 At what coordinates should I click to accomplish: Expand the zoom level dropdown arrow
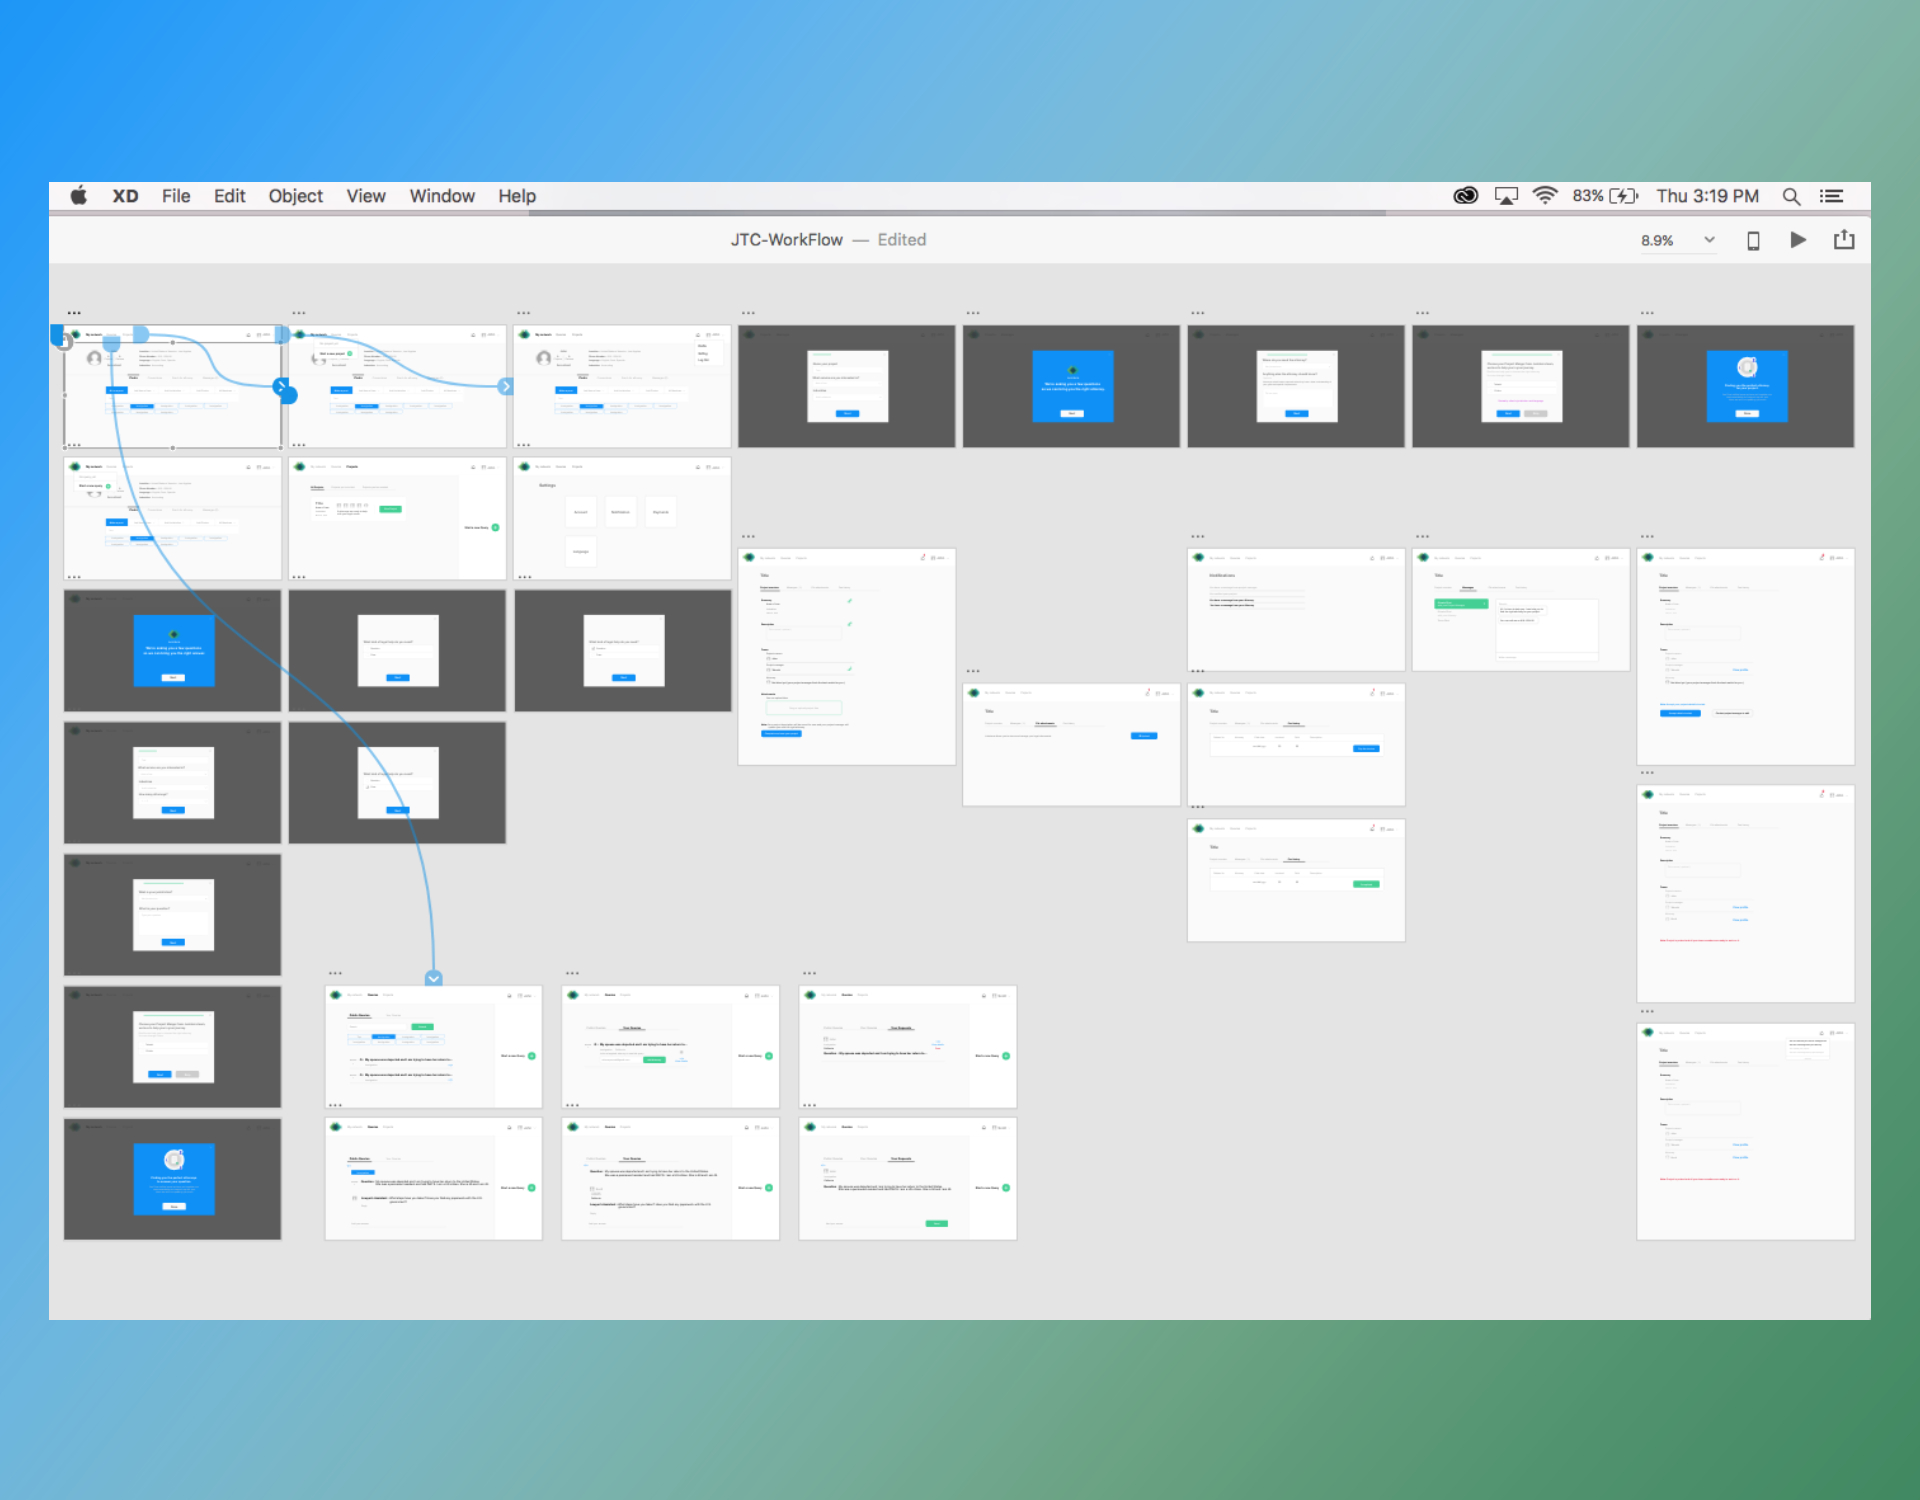coord(1709,240)
